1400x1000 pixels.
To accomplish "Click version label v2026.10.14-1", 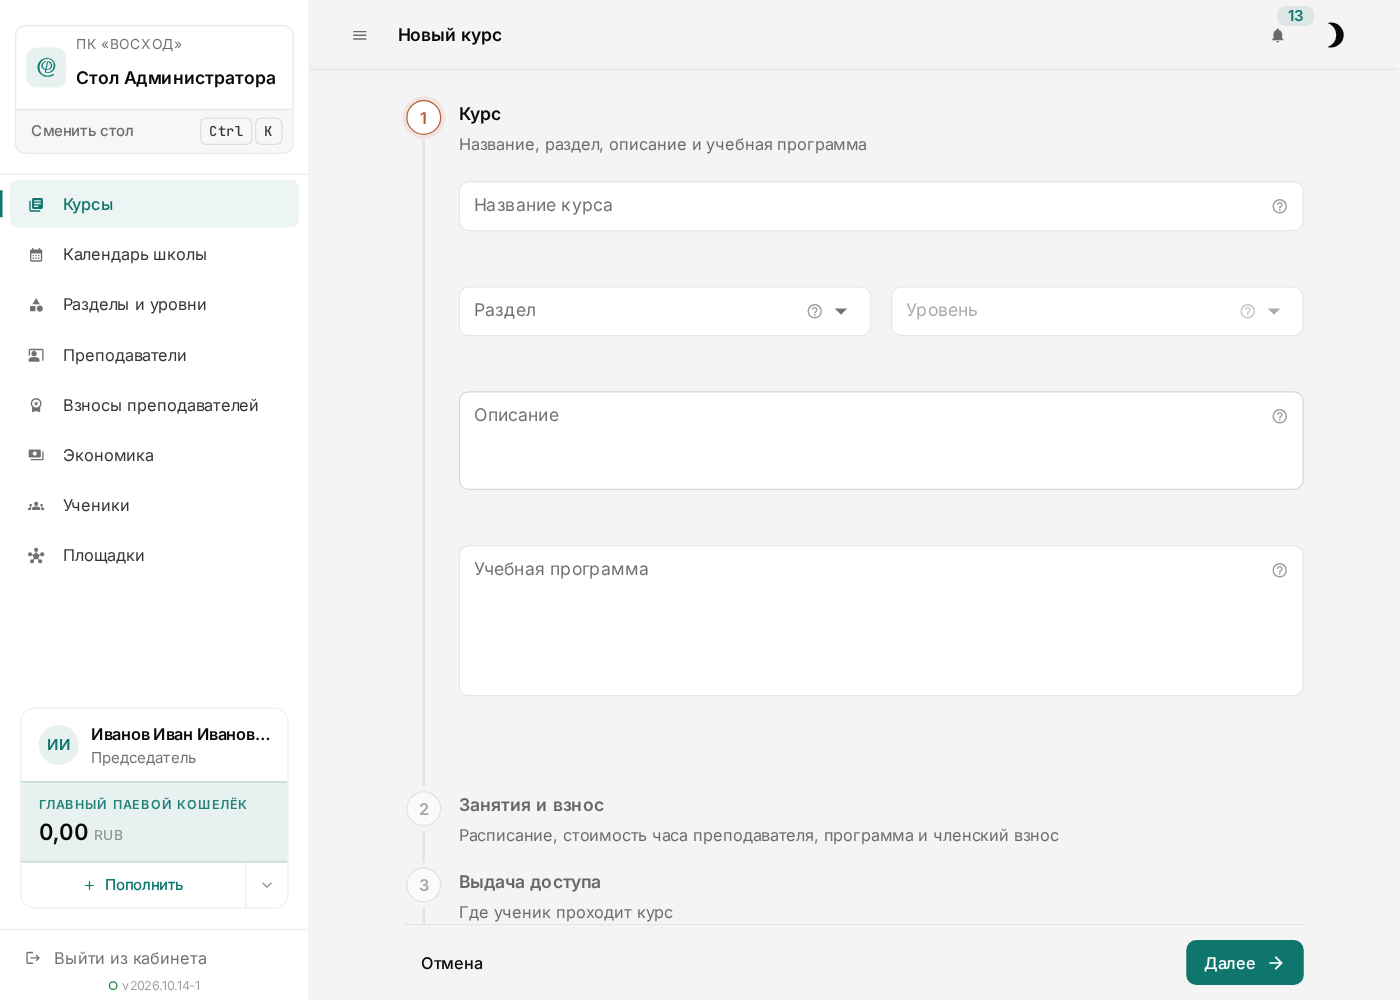I will (161, 986).
